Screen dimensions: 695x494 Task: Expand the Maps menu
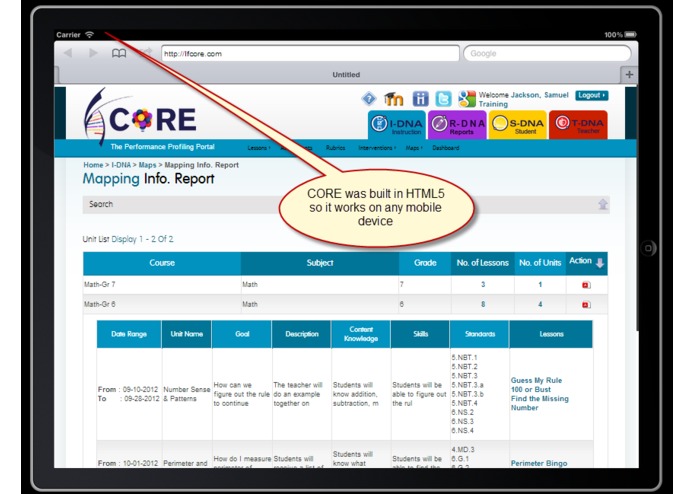(x=414, y=148)
